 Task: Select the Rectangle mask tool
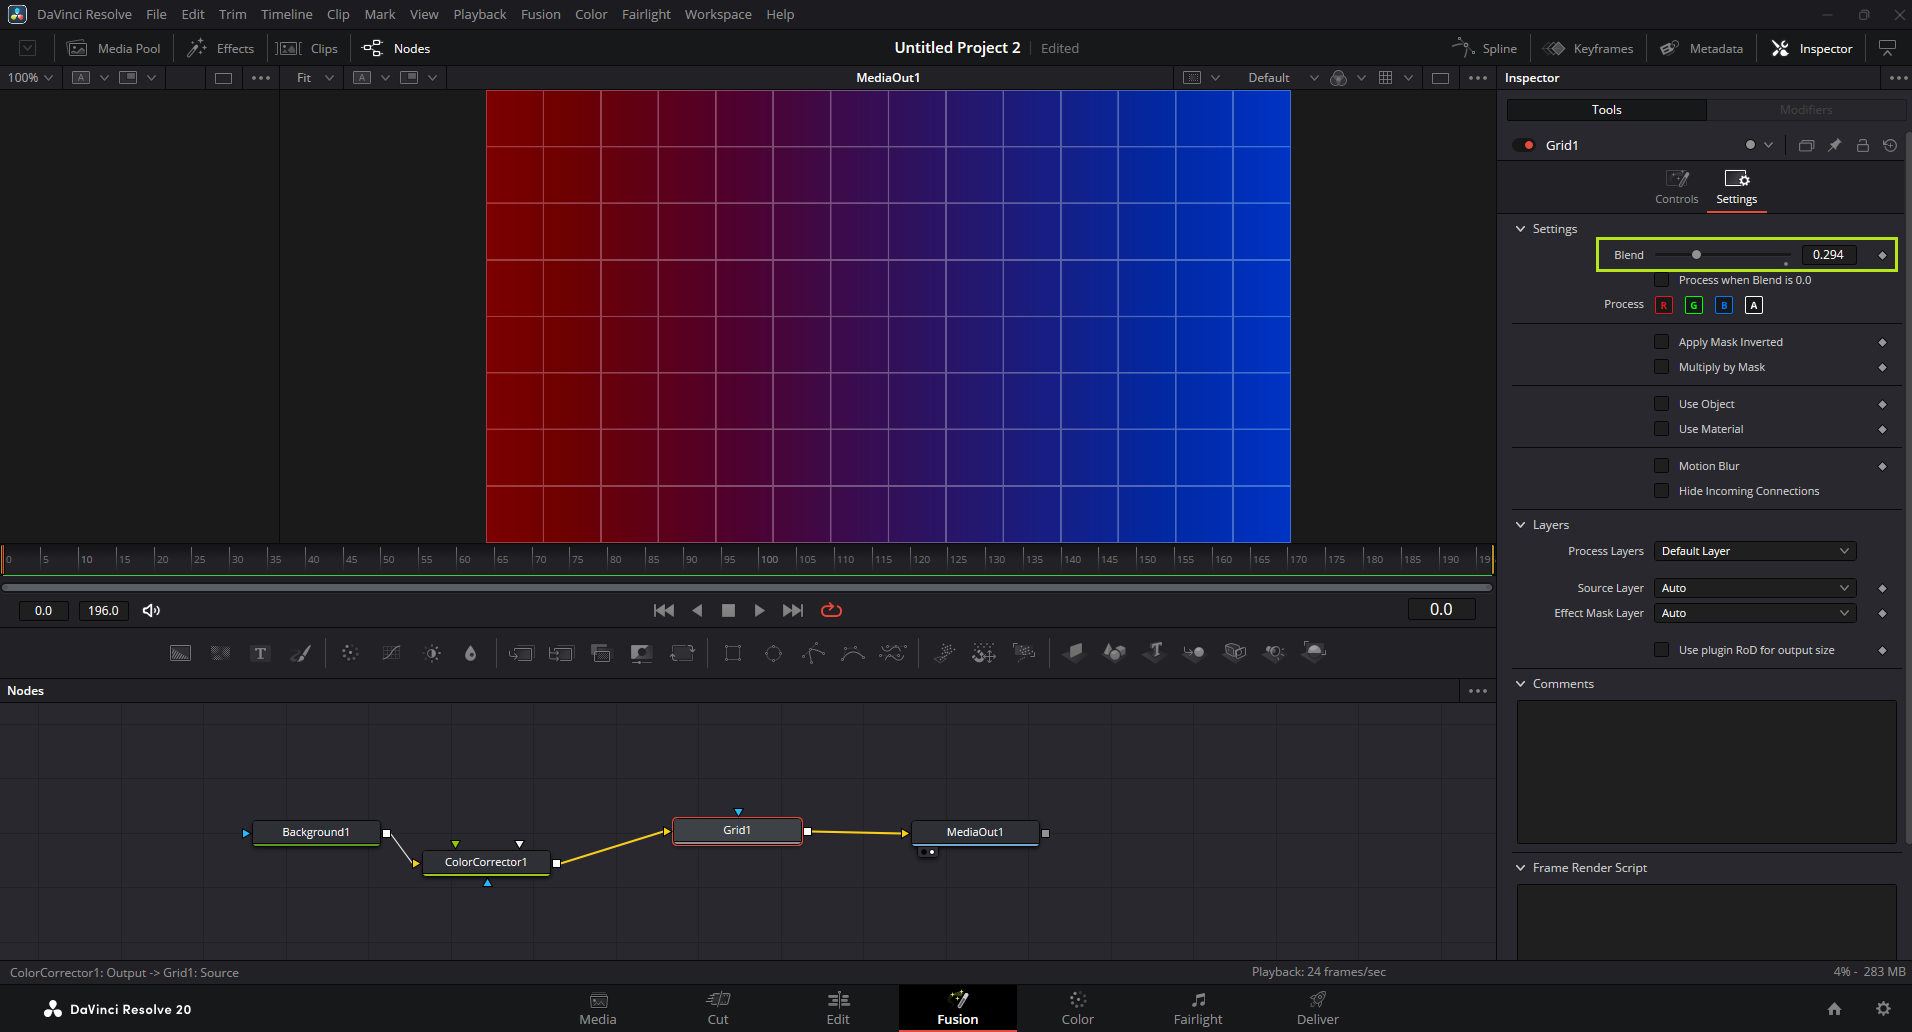click(733, 653)
